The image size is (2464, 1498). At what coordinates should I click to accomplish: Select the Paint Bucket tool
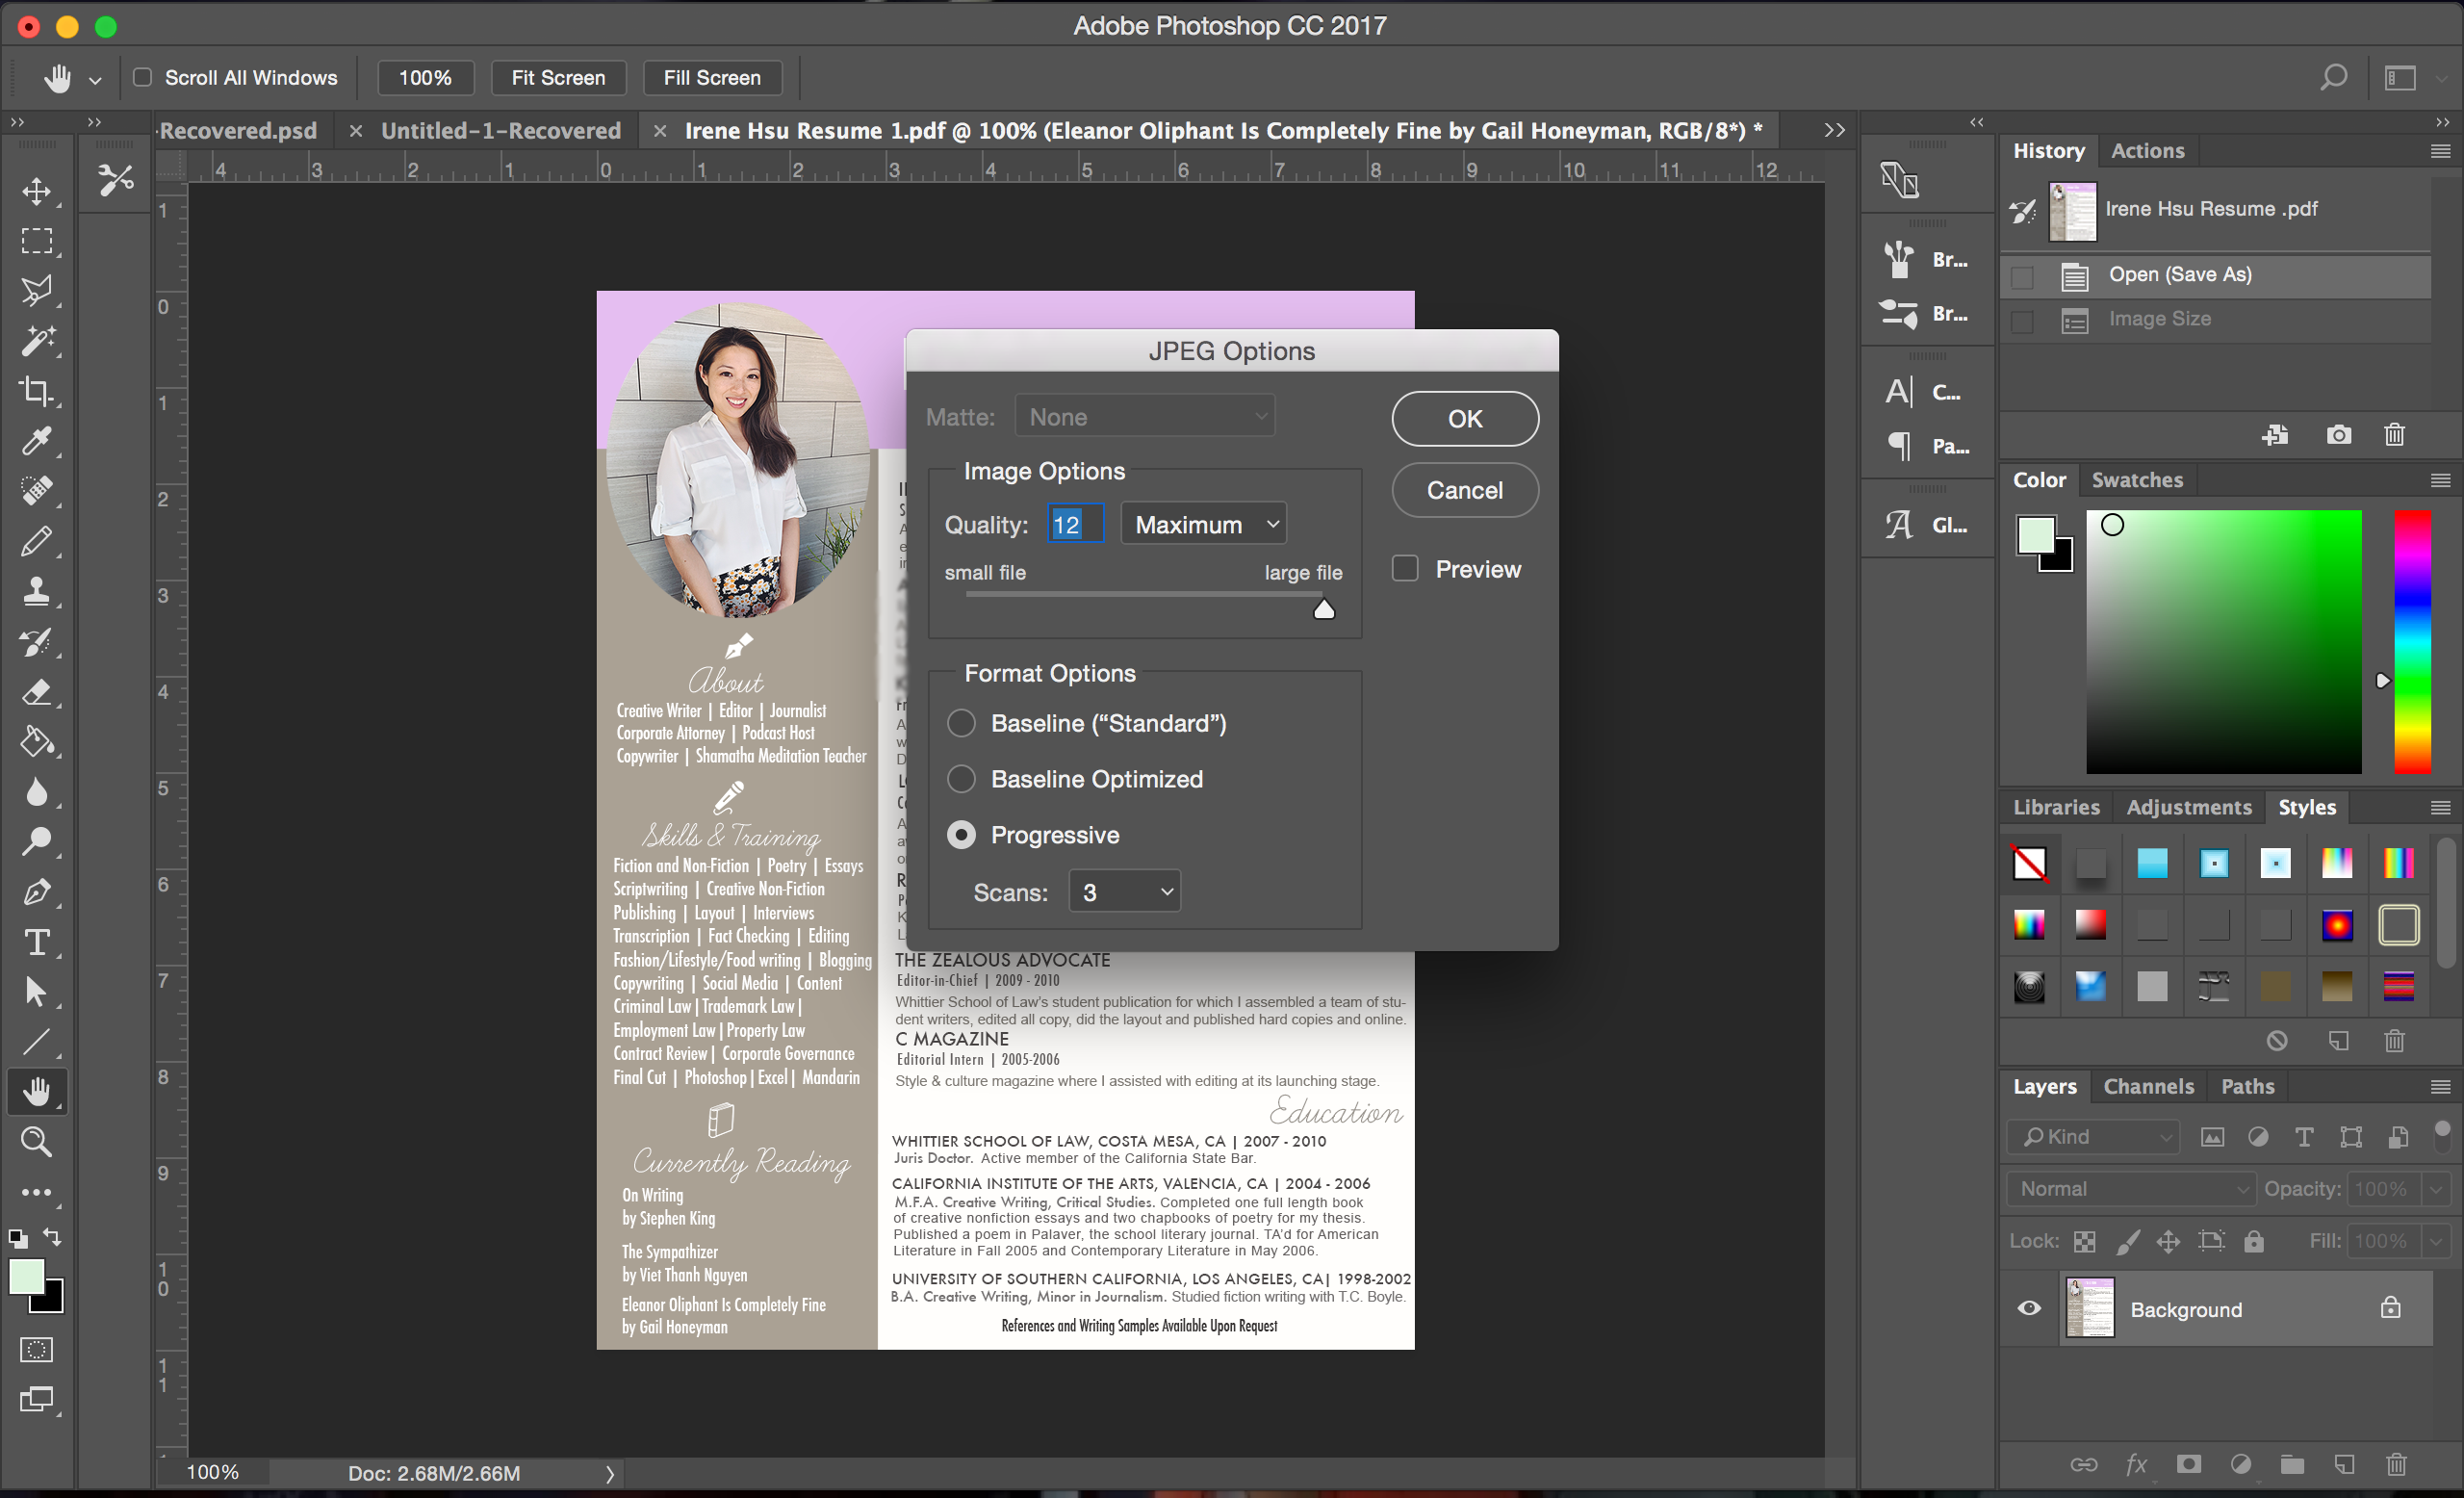[37, 741]
